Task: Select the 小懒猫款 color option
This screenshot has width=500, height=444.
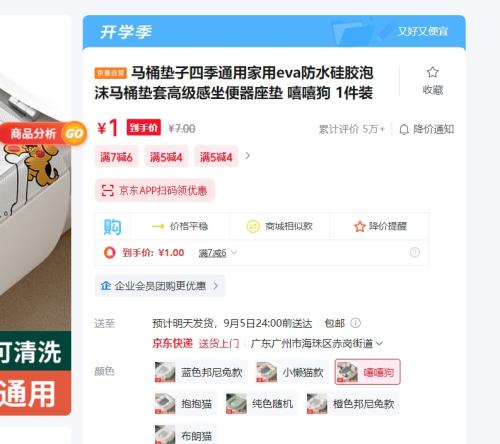Action: point(291,372)
